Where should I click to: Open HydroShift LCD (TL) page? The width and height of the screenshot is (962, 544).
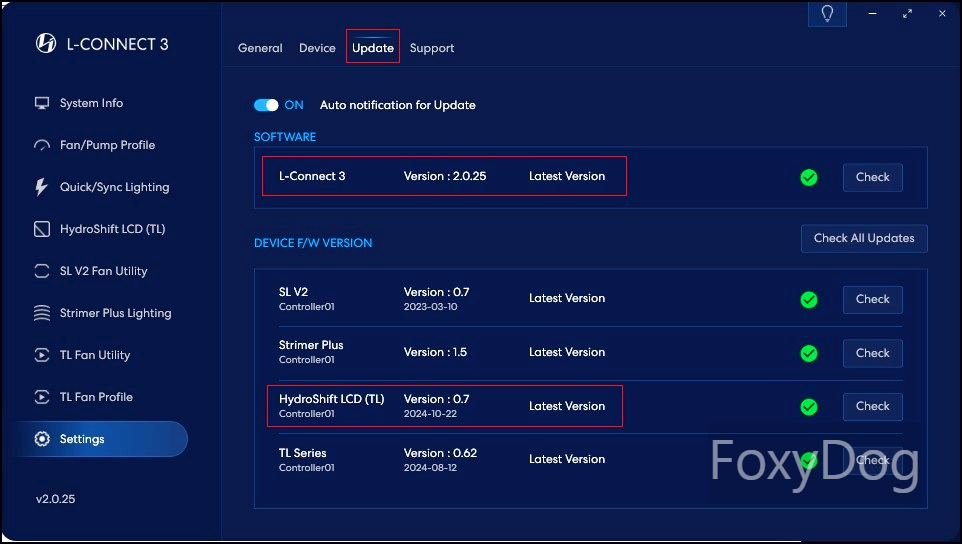tap(112, 229)
